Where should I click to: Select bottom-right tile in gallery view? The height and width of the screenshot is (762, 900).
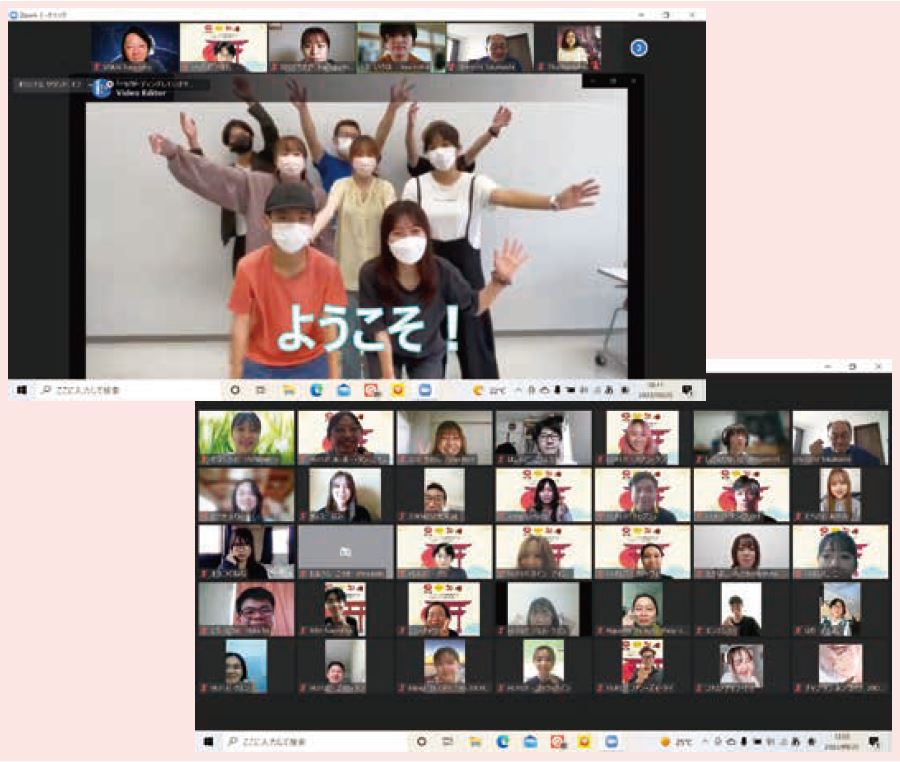[840, 668]
